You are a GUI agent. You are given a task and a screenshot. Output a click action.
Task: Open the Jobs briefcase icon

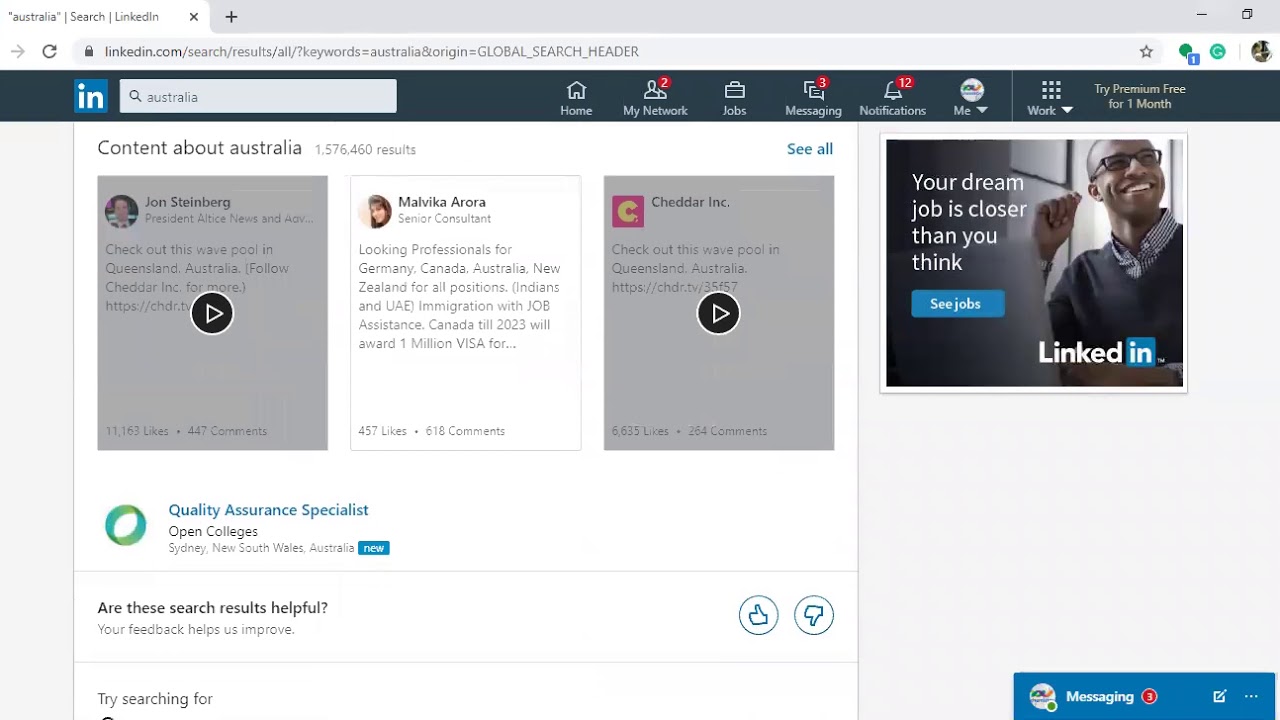tap(735, 98)
